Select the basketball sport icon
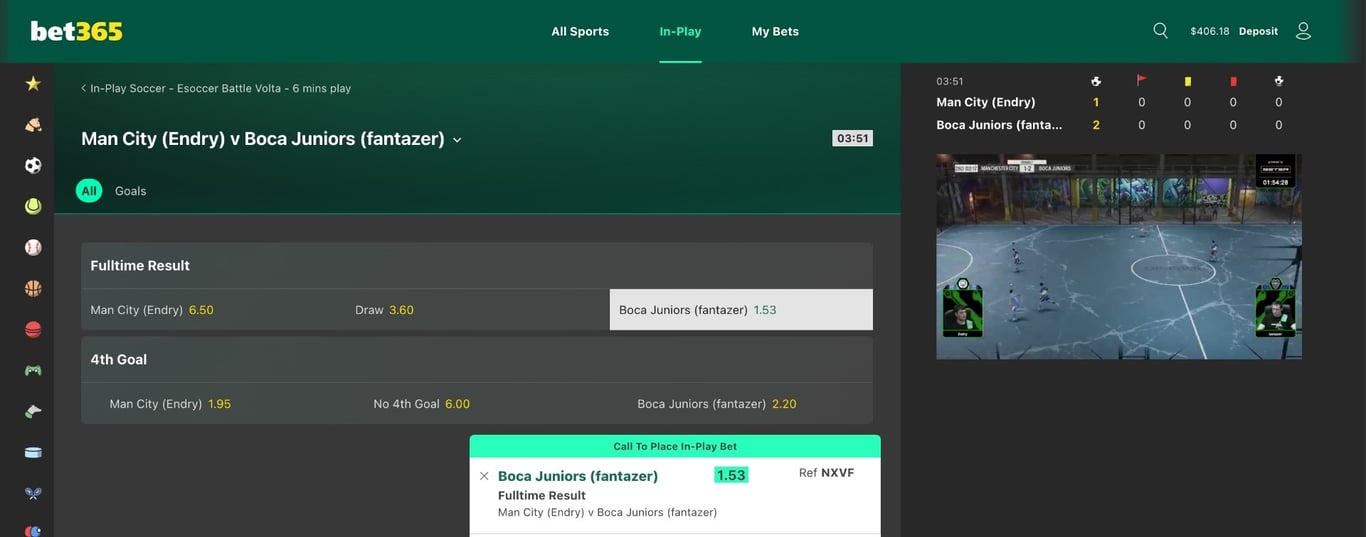Image resolution: width=1366 pixels, height=537 pixels. 33,288
